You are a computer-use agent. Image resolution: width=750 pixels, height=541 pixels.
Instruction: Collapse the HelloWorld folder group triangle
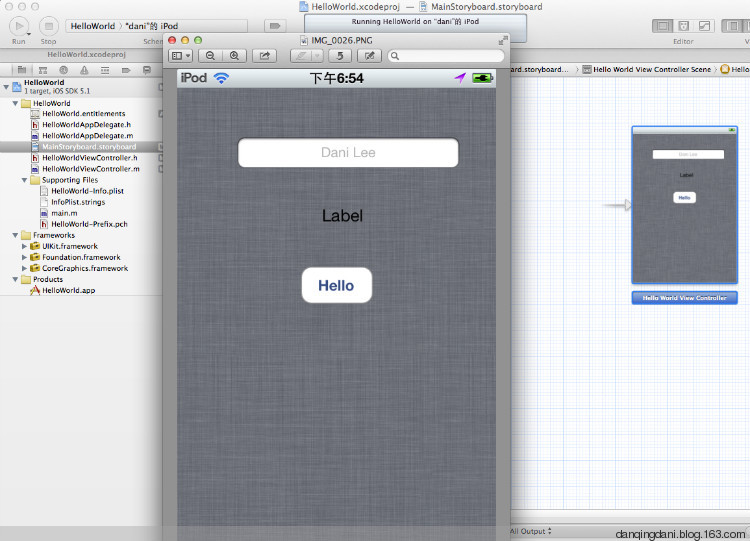(x=15, y=103)
